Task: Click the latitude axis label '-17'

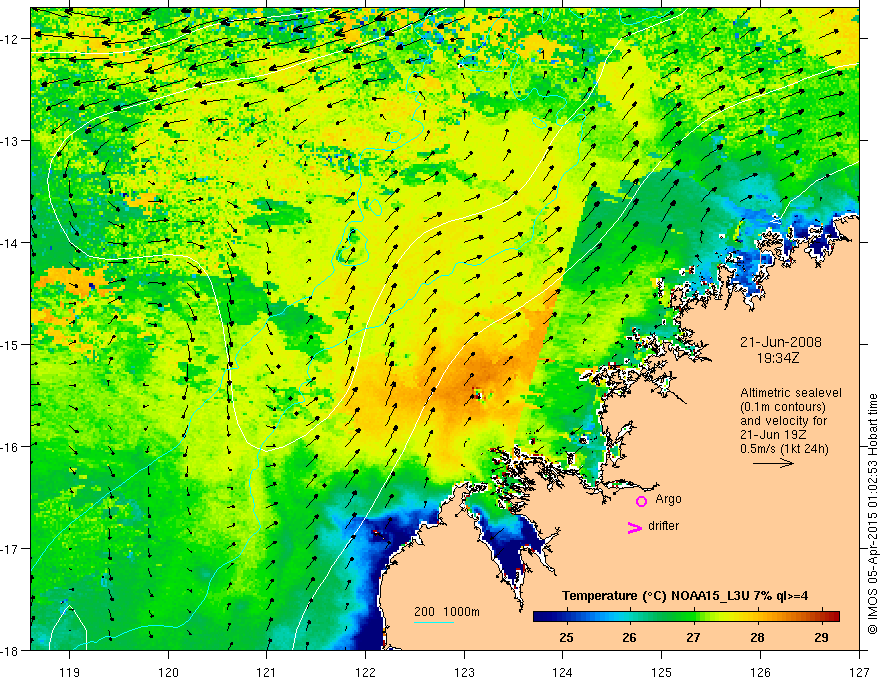Action: [11, 548]
